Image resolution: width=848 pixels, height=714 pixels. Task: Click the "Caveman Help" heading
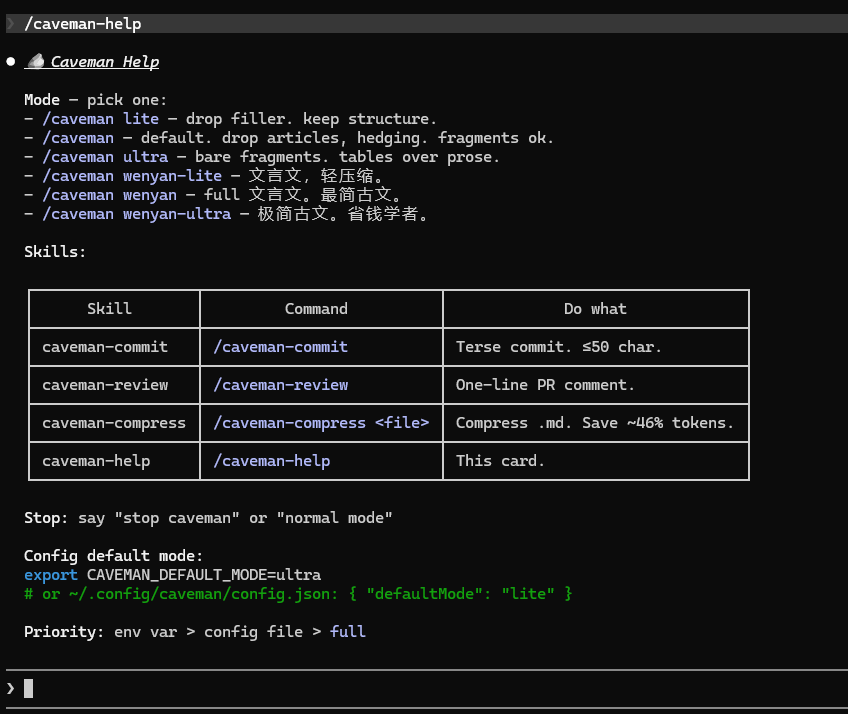tap(105, 62)
